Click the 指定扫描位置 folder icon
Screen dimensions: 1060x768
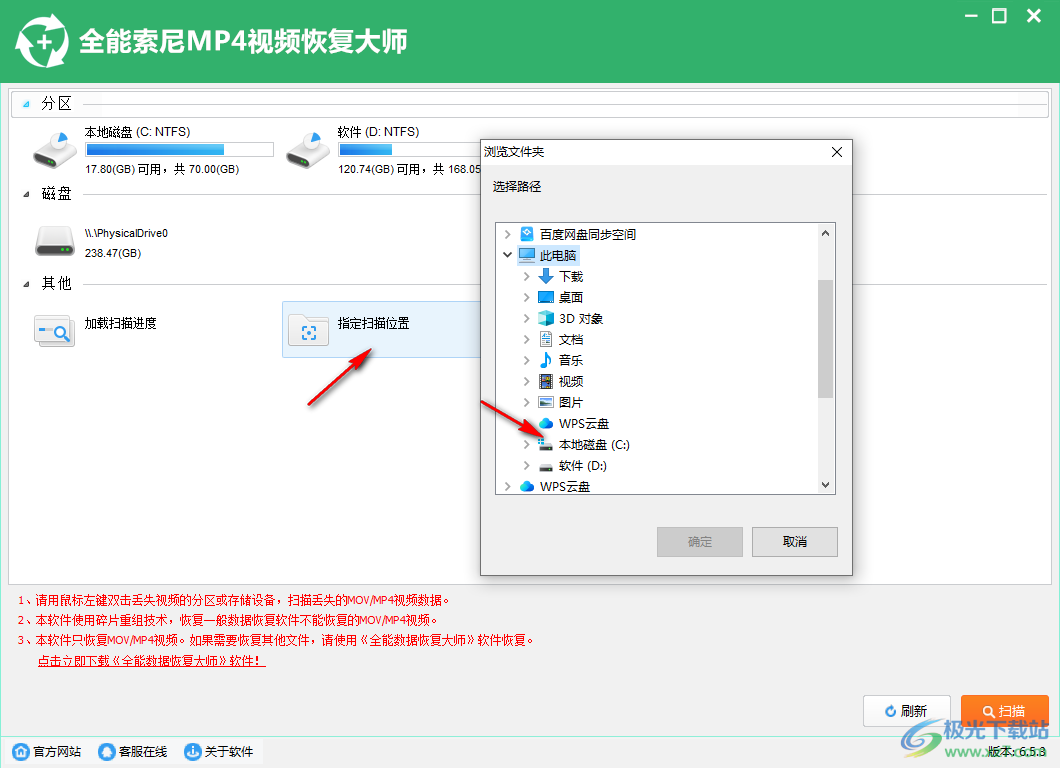point(308,330)
